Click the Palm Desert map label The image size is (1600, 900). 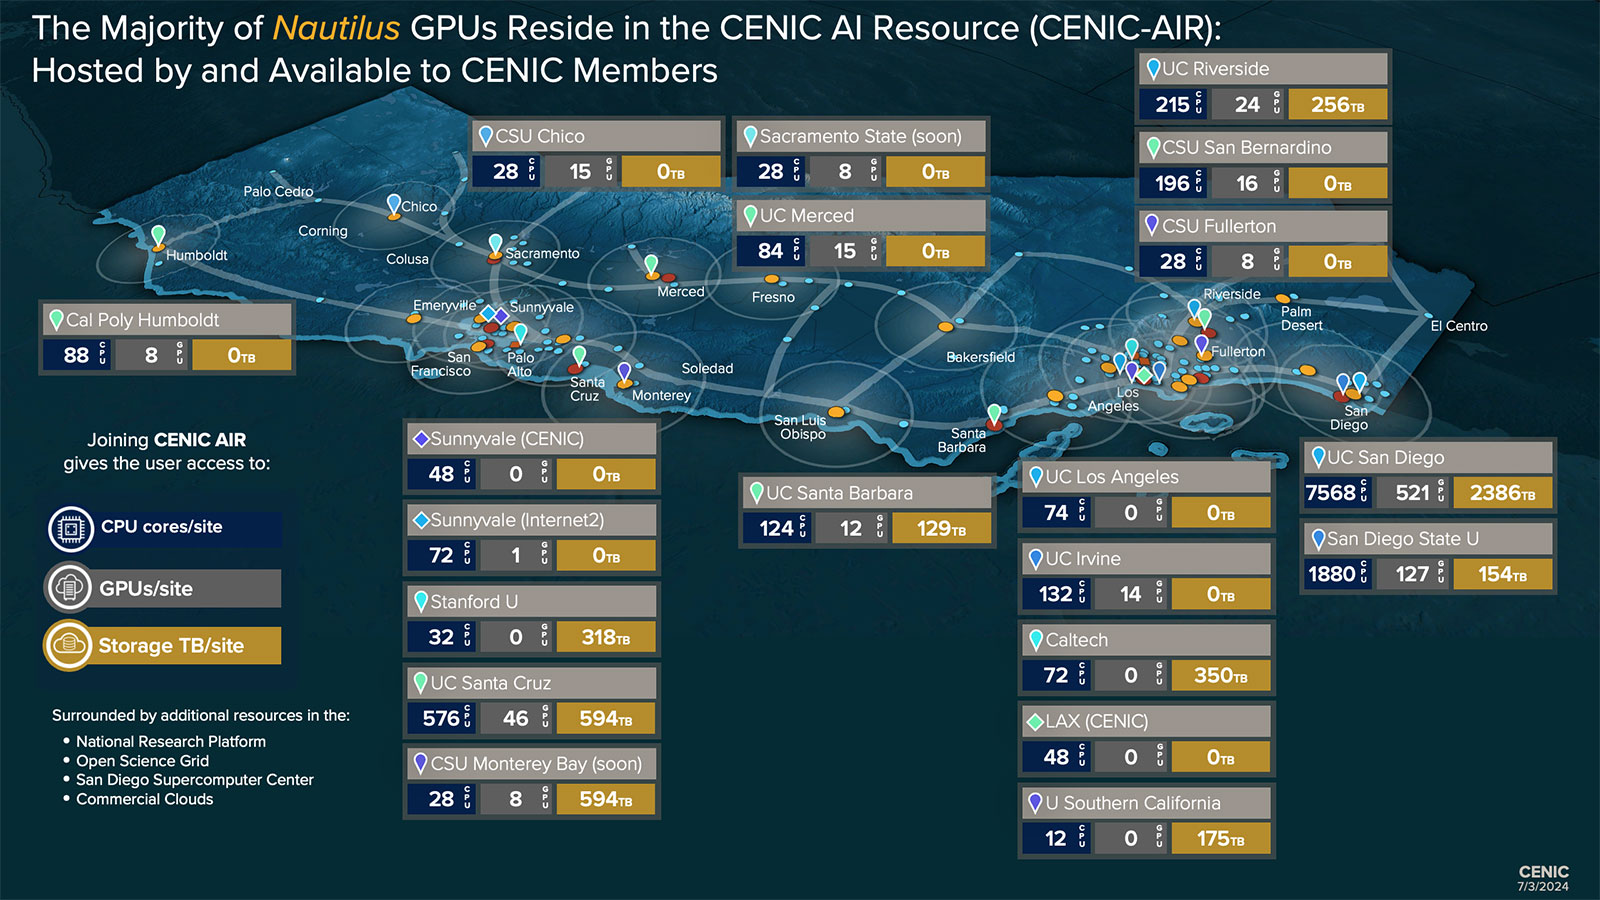point(1302,318)
